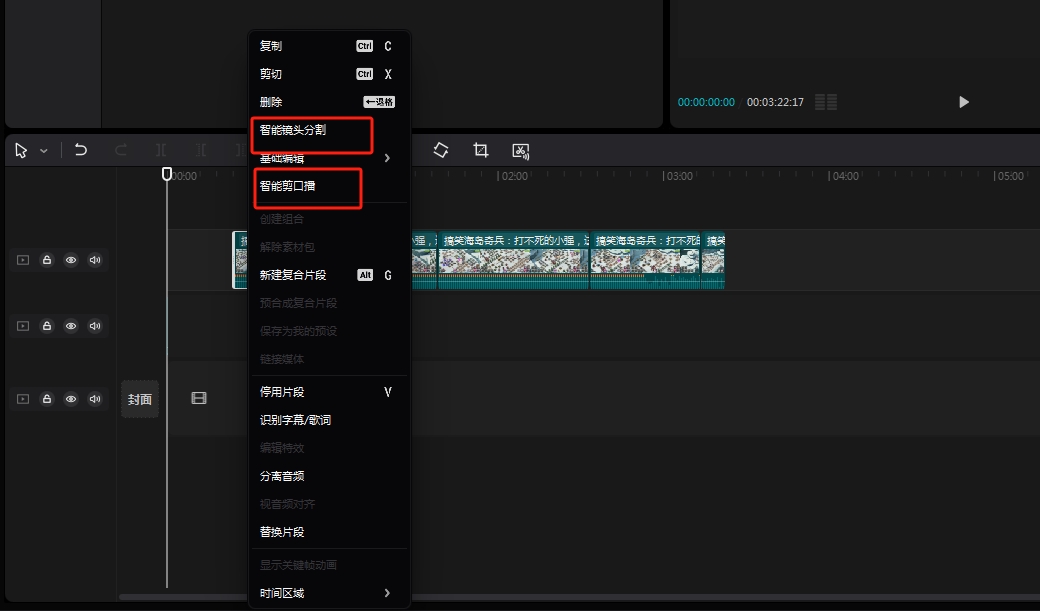Choose 新建复合片段 in the menu

coord(329,275)
